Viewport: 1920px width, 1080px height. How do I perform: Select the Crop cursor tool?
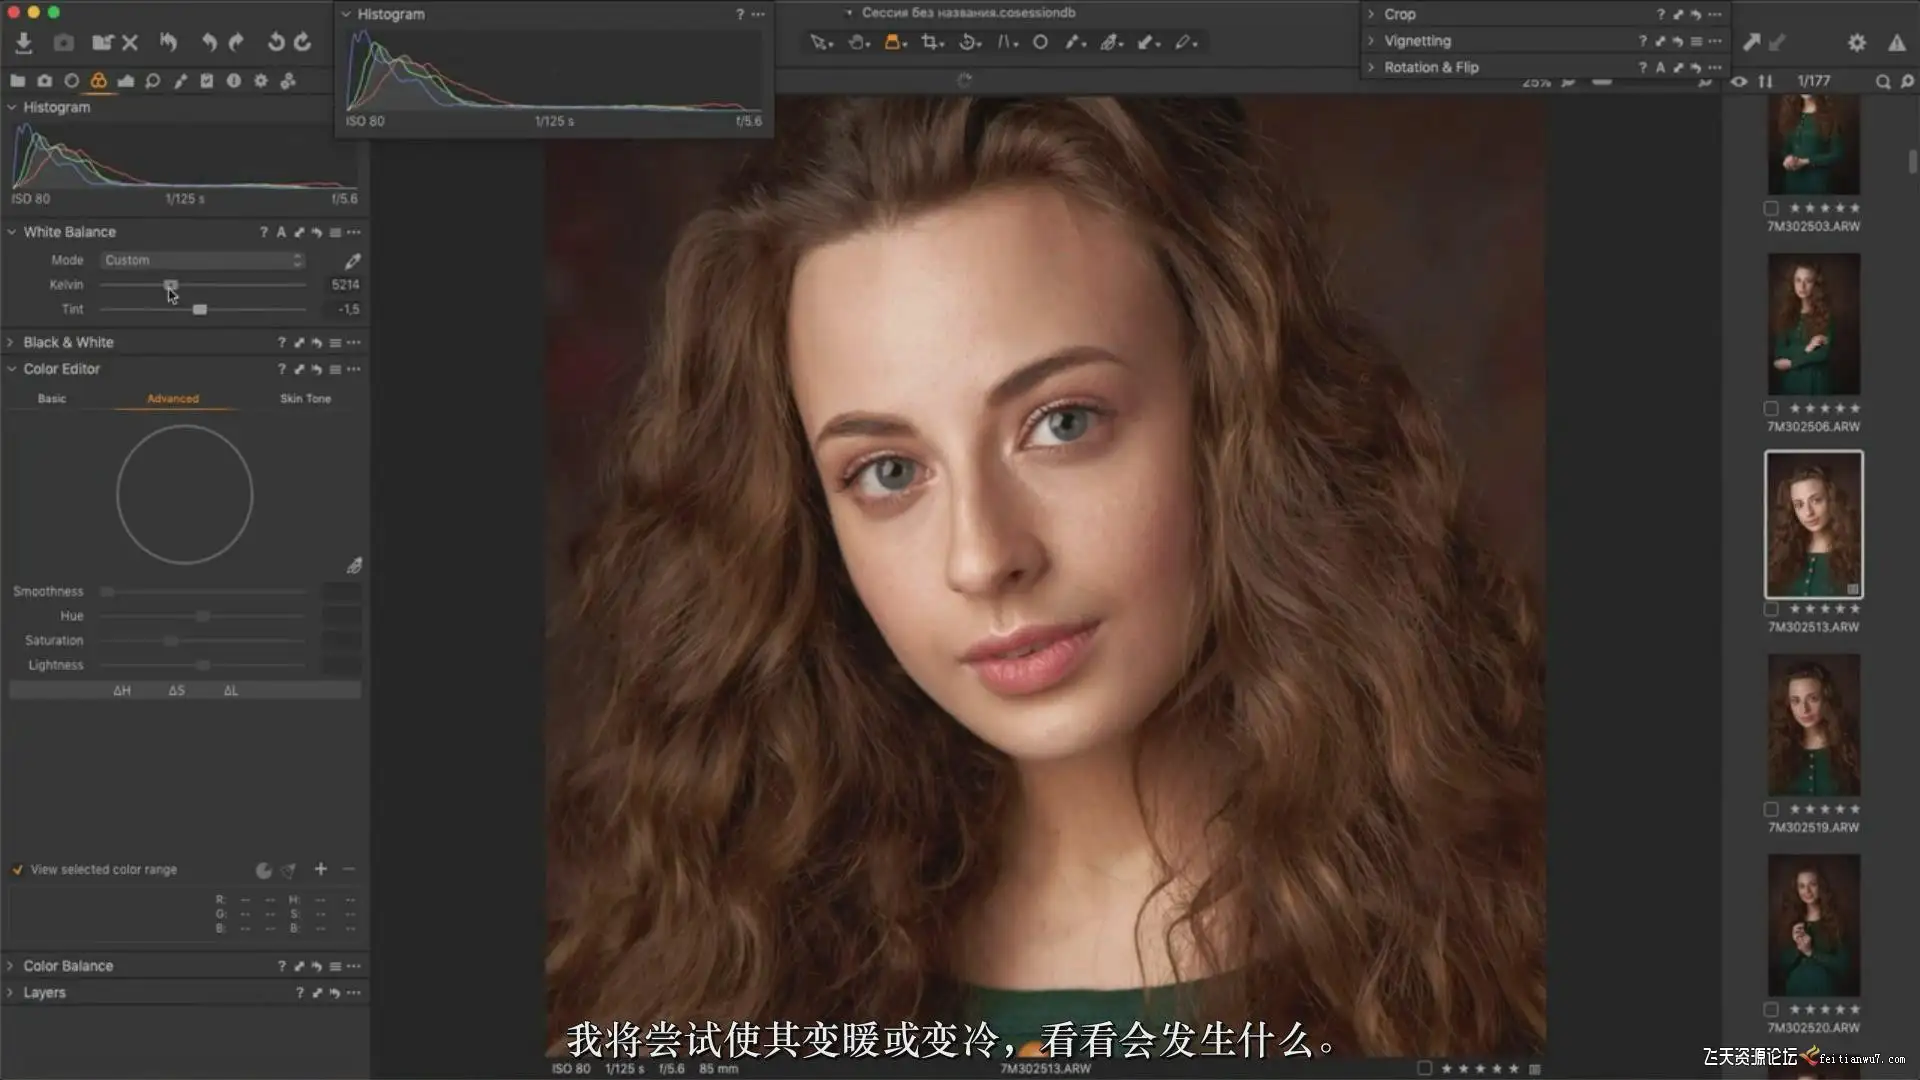pos(931,42)
